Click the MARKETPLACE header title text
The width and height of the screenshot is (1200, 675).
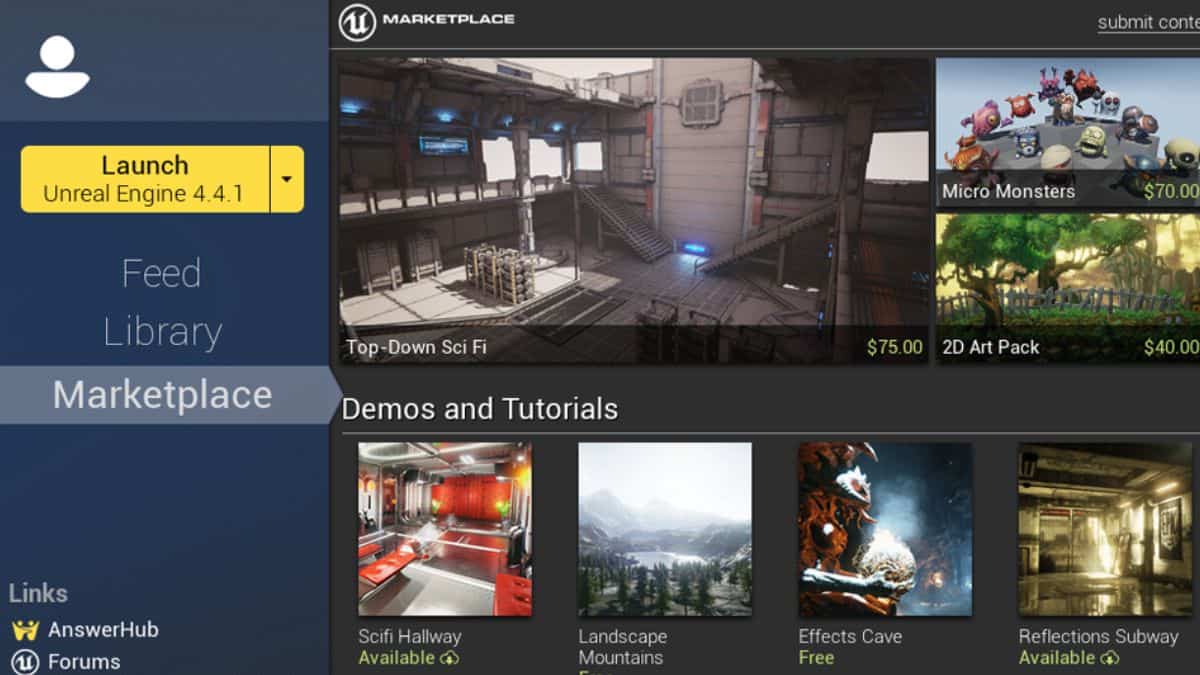tap(449, 19)
